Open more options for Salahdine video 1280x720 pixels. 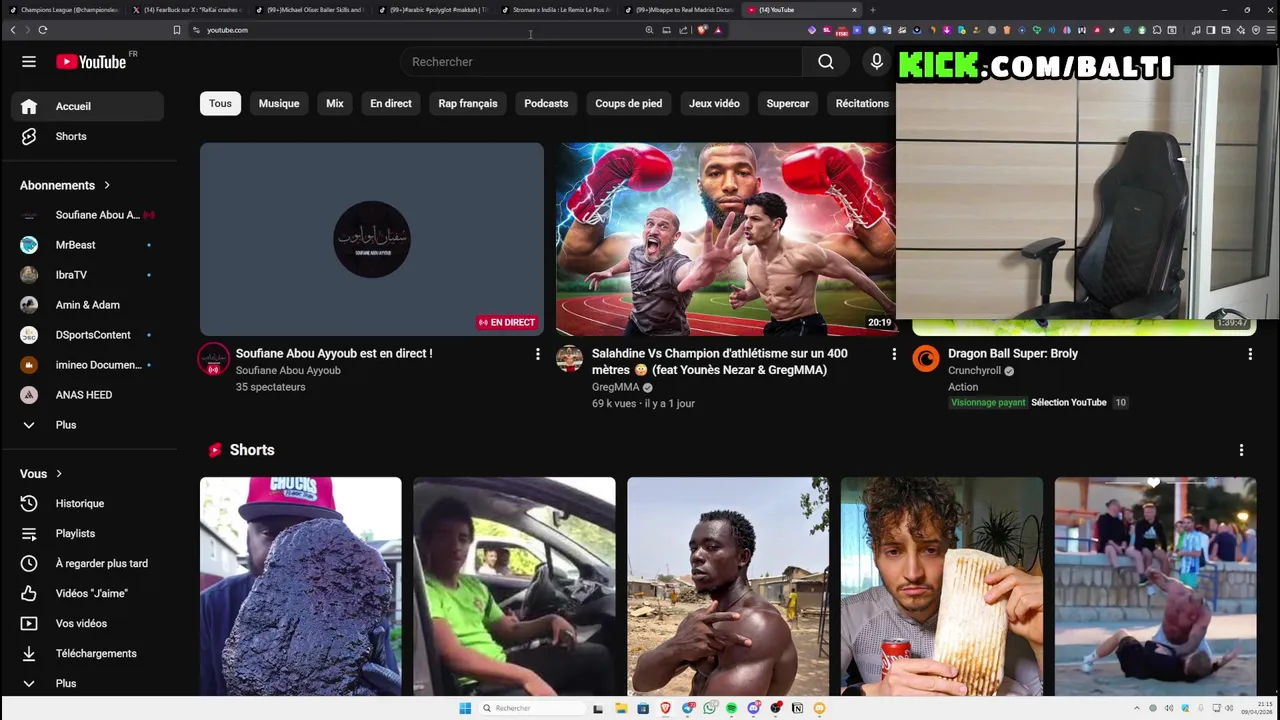point(894,354)
